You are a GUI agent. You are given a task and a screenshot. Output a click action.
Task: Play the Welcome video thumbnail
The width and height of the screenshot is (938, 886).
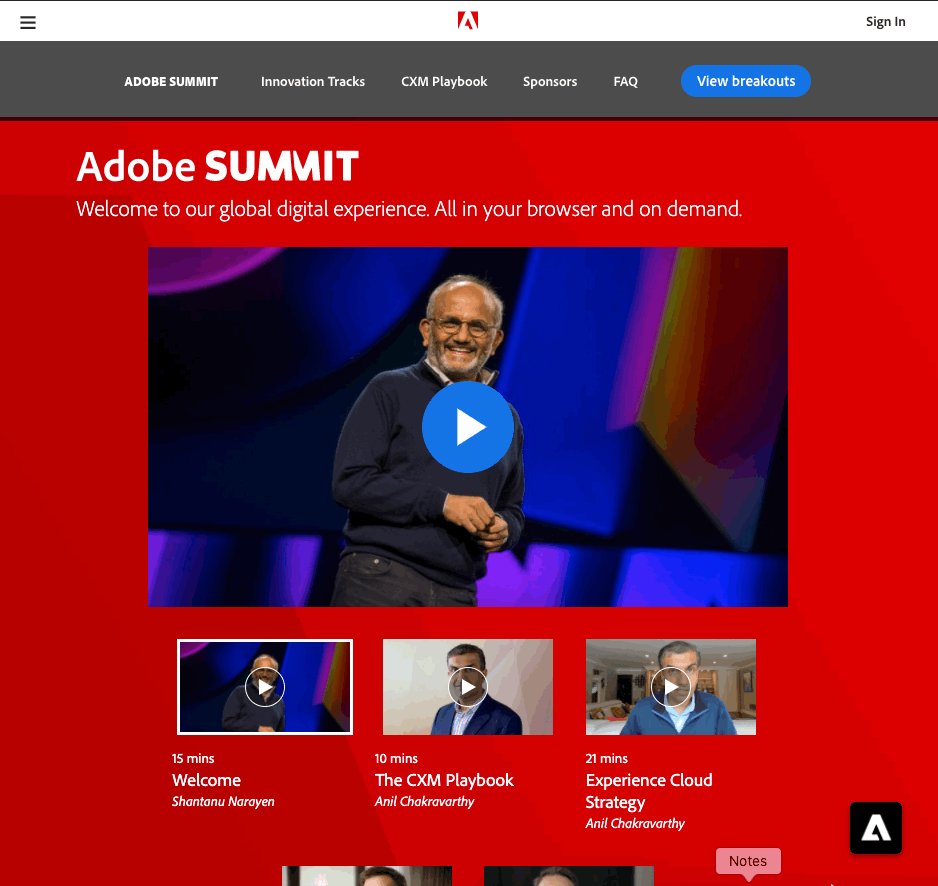click(264, 687)
